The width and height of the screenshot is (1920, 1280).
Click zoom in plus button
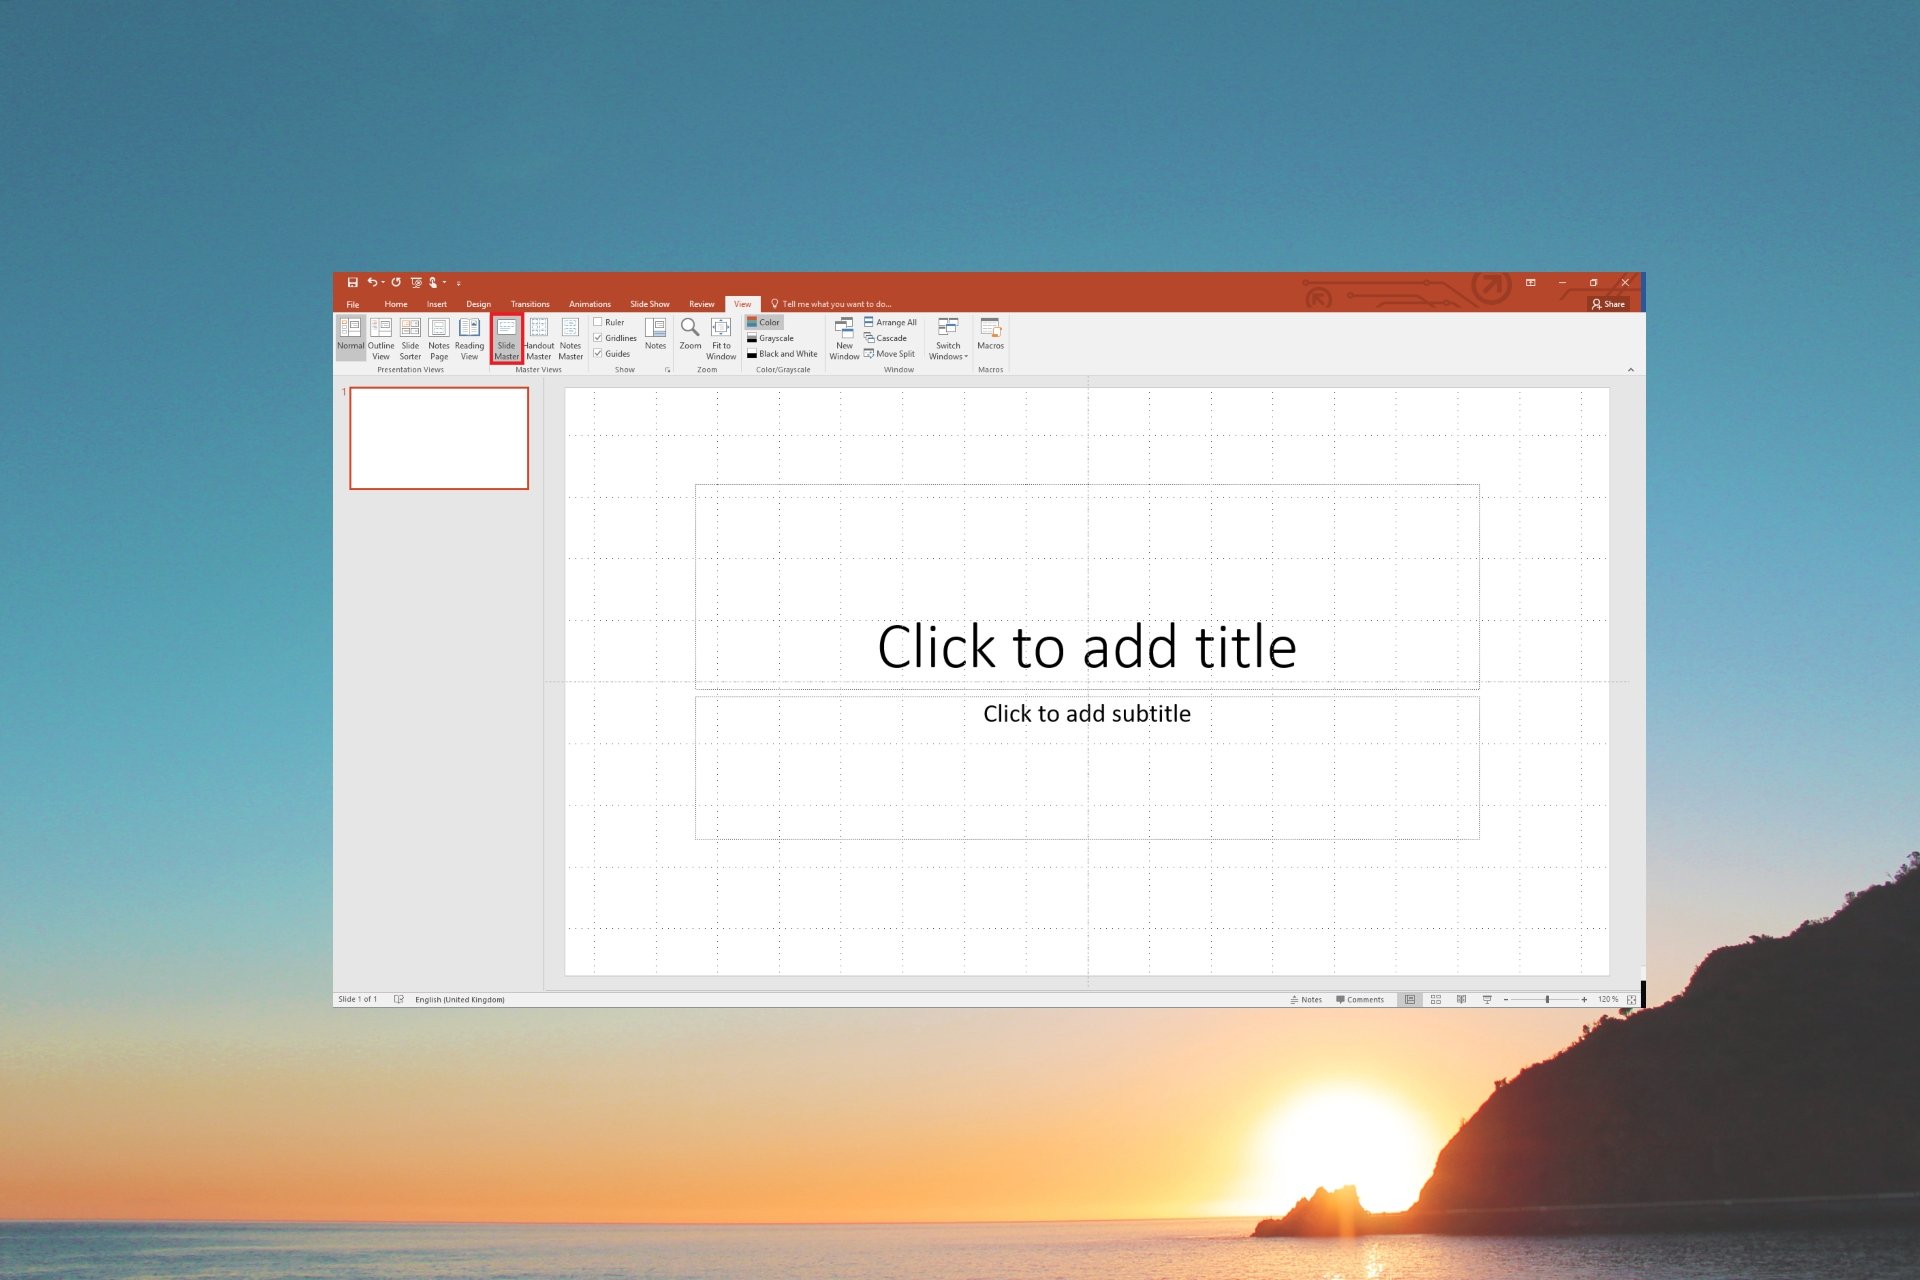1584,999
